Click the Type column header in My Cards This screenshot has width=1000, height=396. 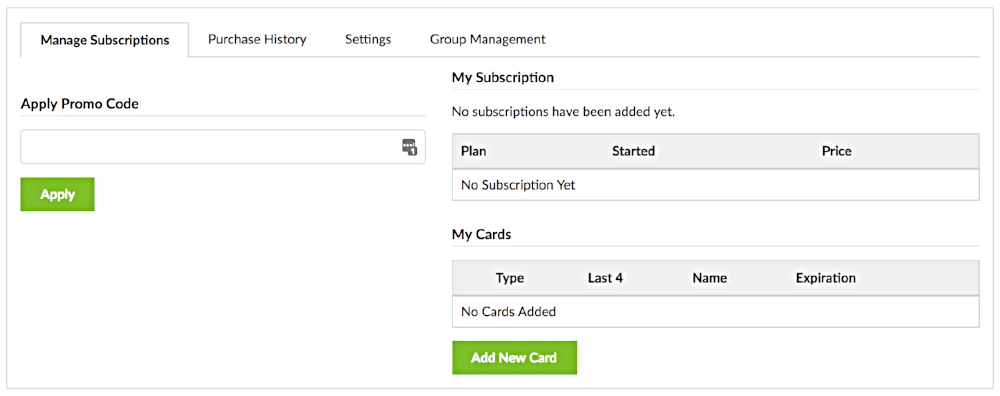510,278
